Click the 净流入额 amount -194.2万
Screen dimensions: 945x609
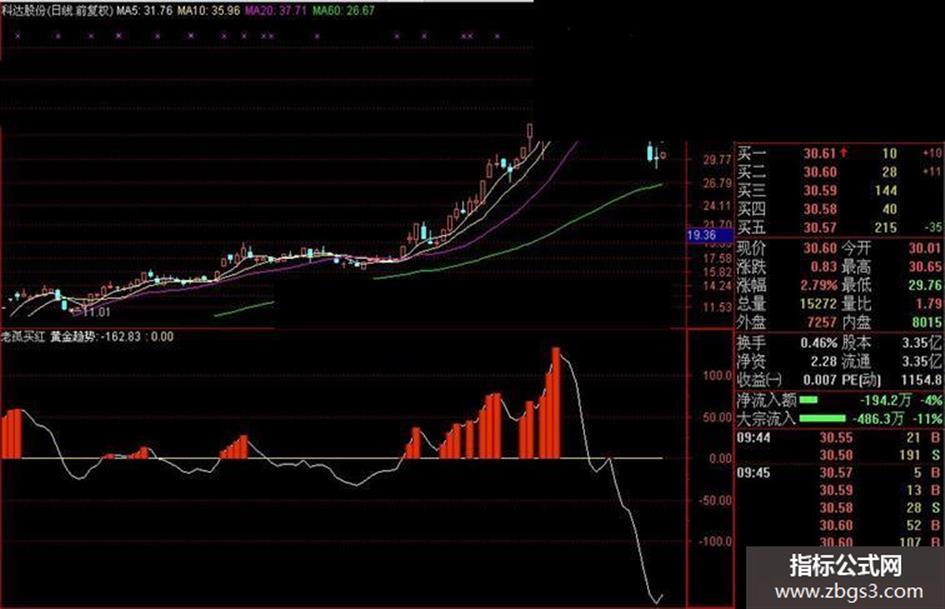pyautogui.click(x=885, y=400)
